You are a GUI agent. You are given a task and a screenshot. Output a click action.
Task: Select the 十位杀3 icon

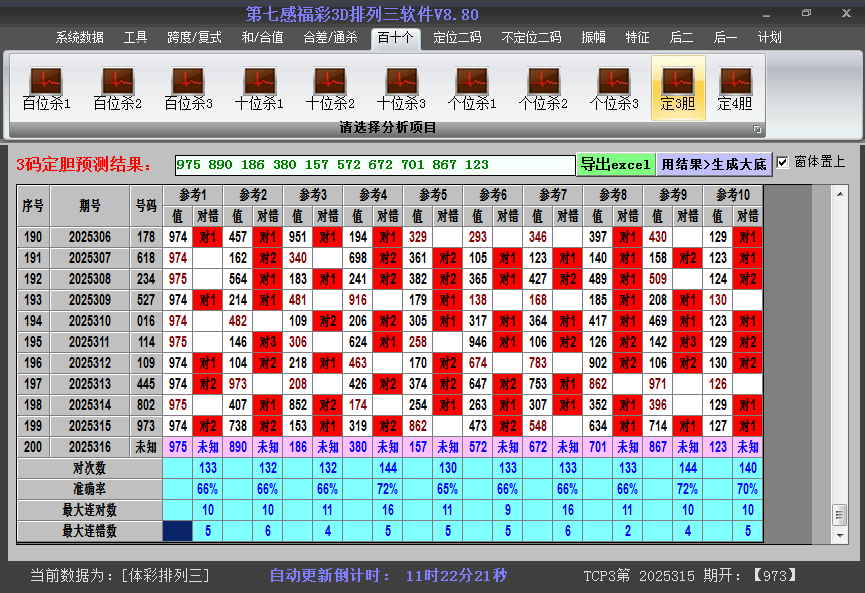pyautogui.click(x=401, y=87)
